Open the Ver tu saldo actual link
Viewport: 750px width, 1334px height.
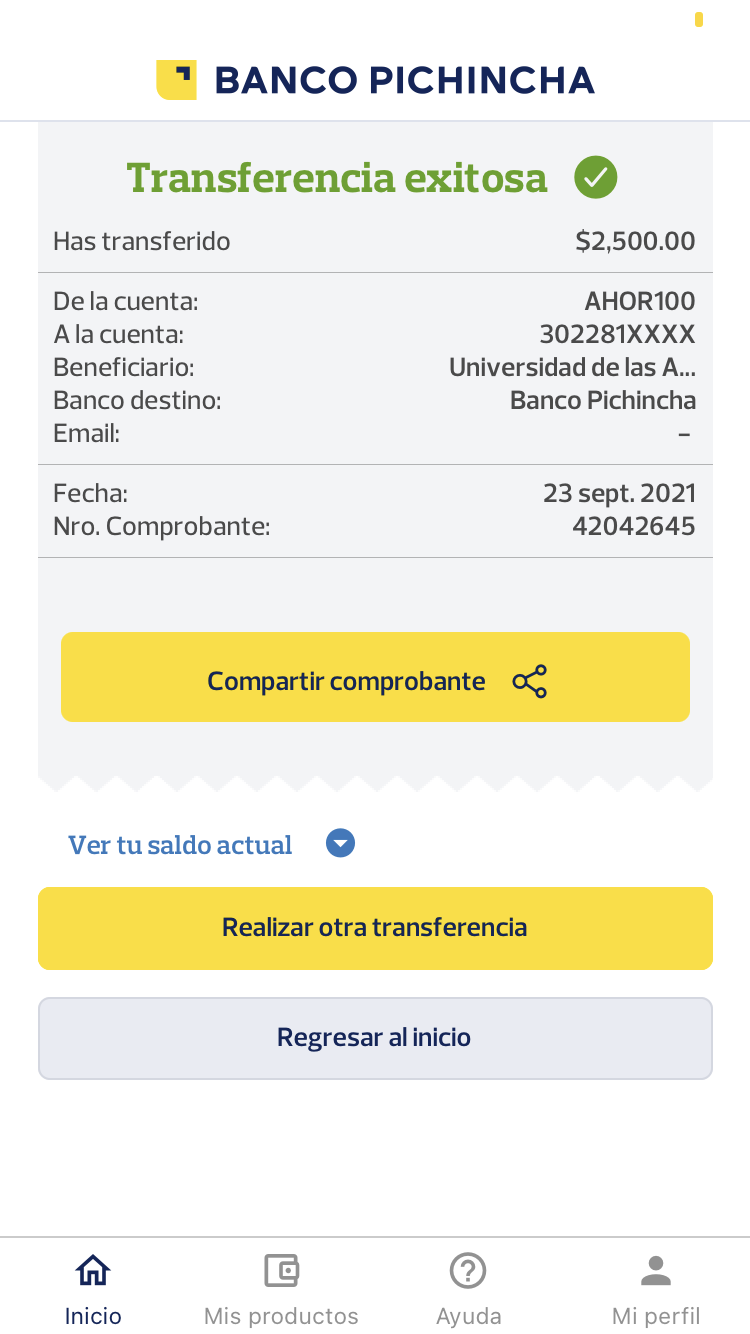180,845
